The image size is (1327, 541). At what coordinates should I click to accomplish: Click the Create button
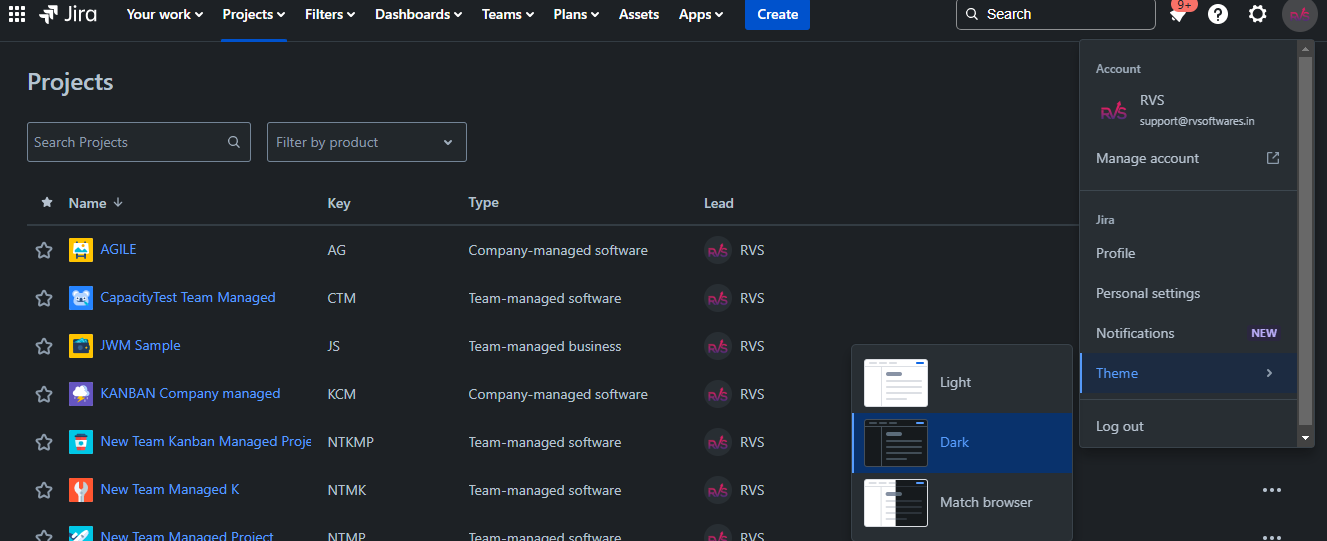[777, 14]
